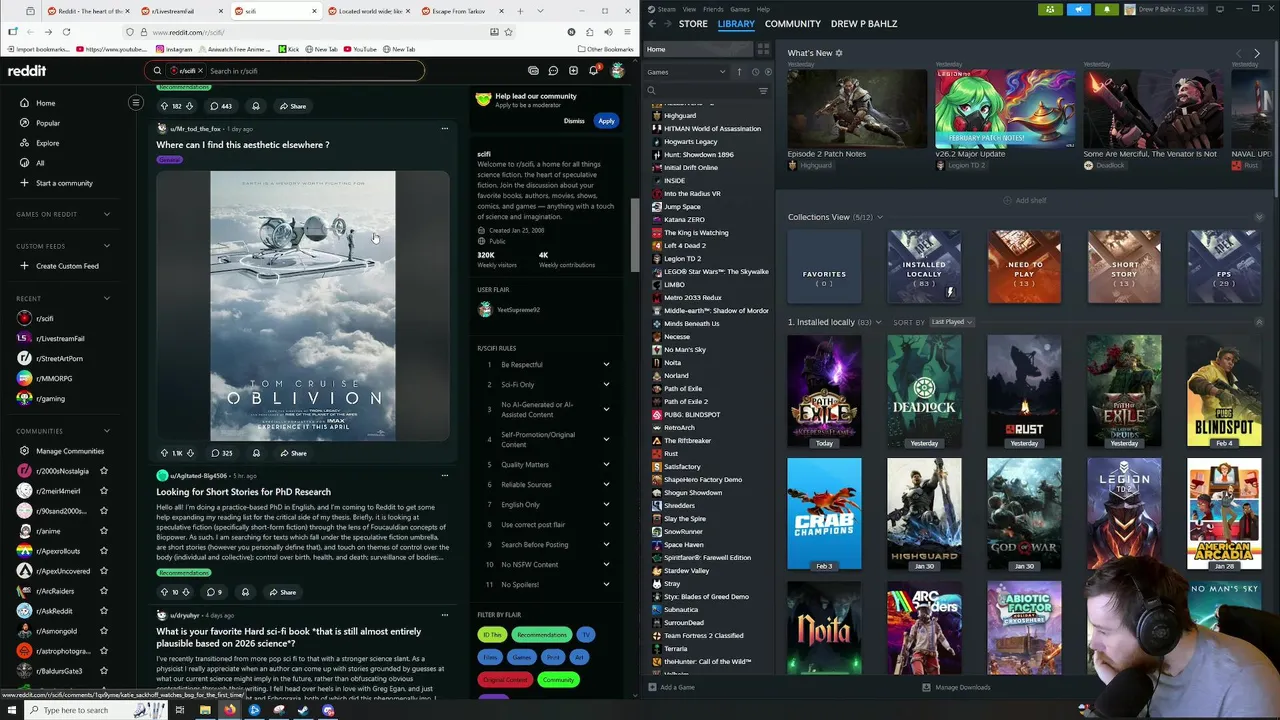
Task: Favorite r/Apexrollouts with star
Action: (x=103, y=551)
